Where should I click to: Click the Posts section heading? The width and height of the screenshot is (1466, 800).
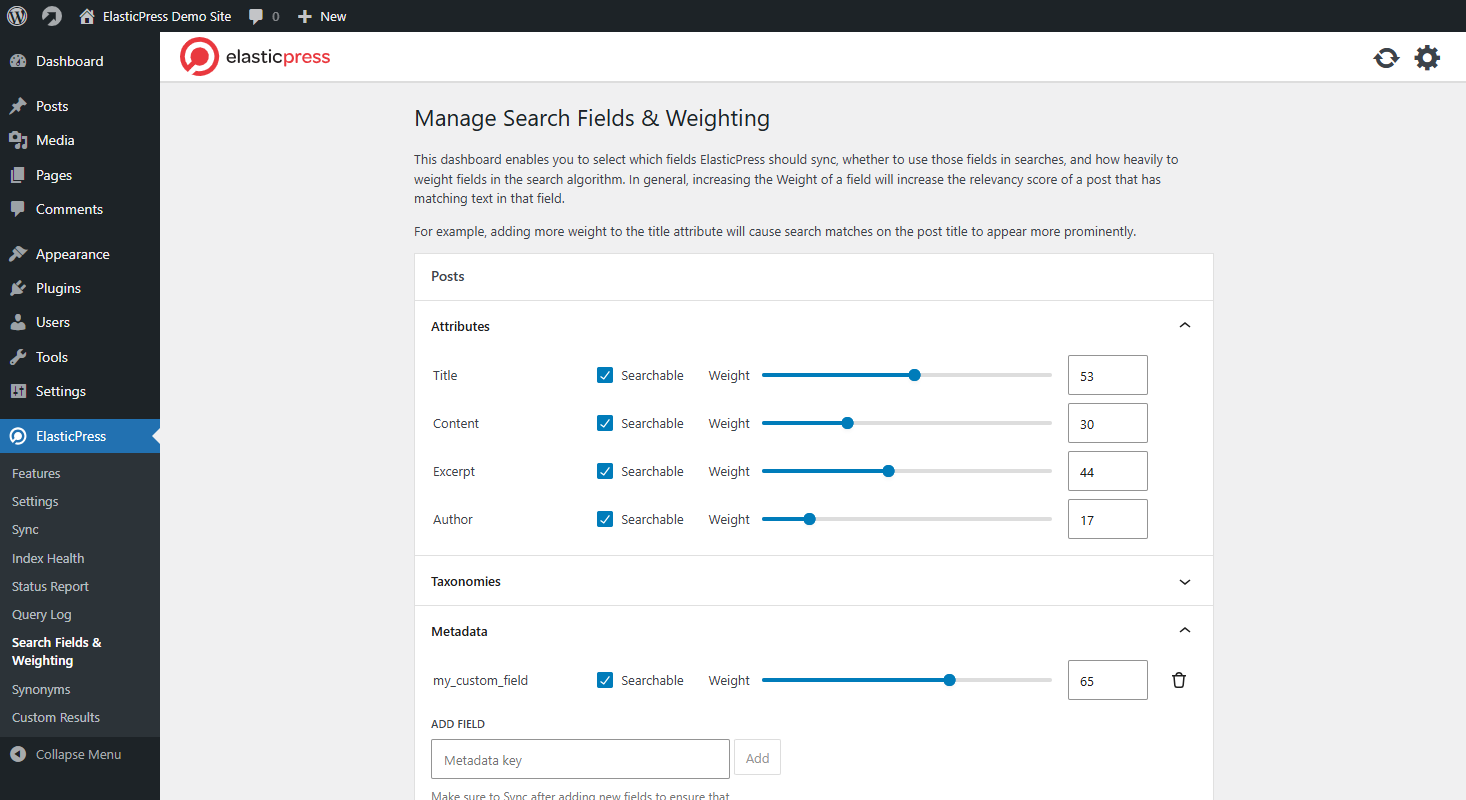448,276
